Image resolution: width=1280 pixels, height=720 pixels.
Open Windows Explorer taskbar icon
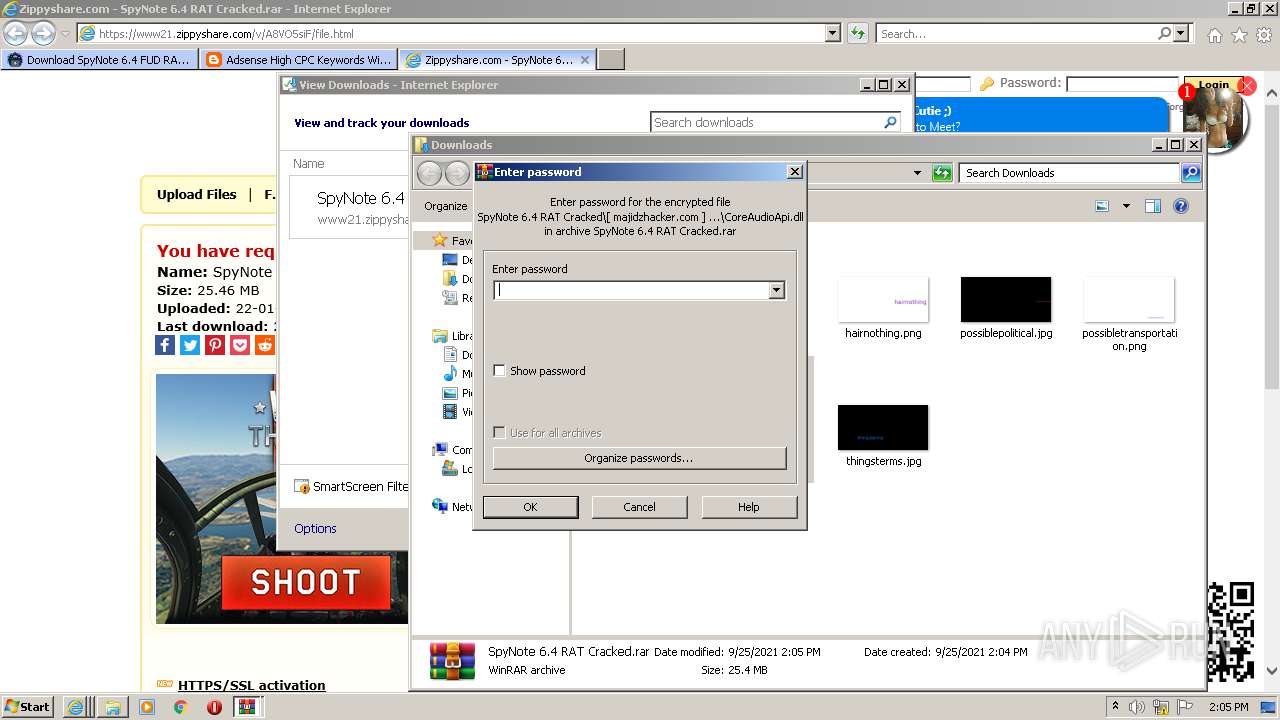point(113,707)
